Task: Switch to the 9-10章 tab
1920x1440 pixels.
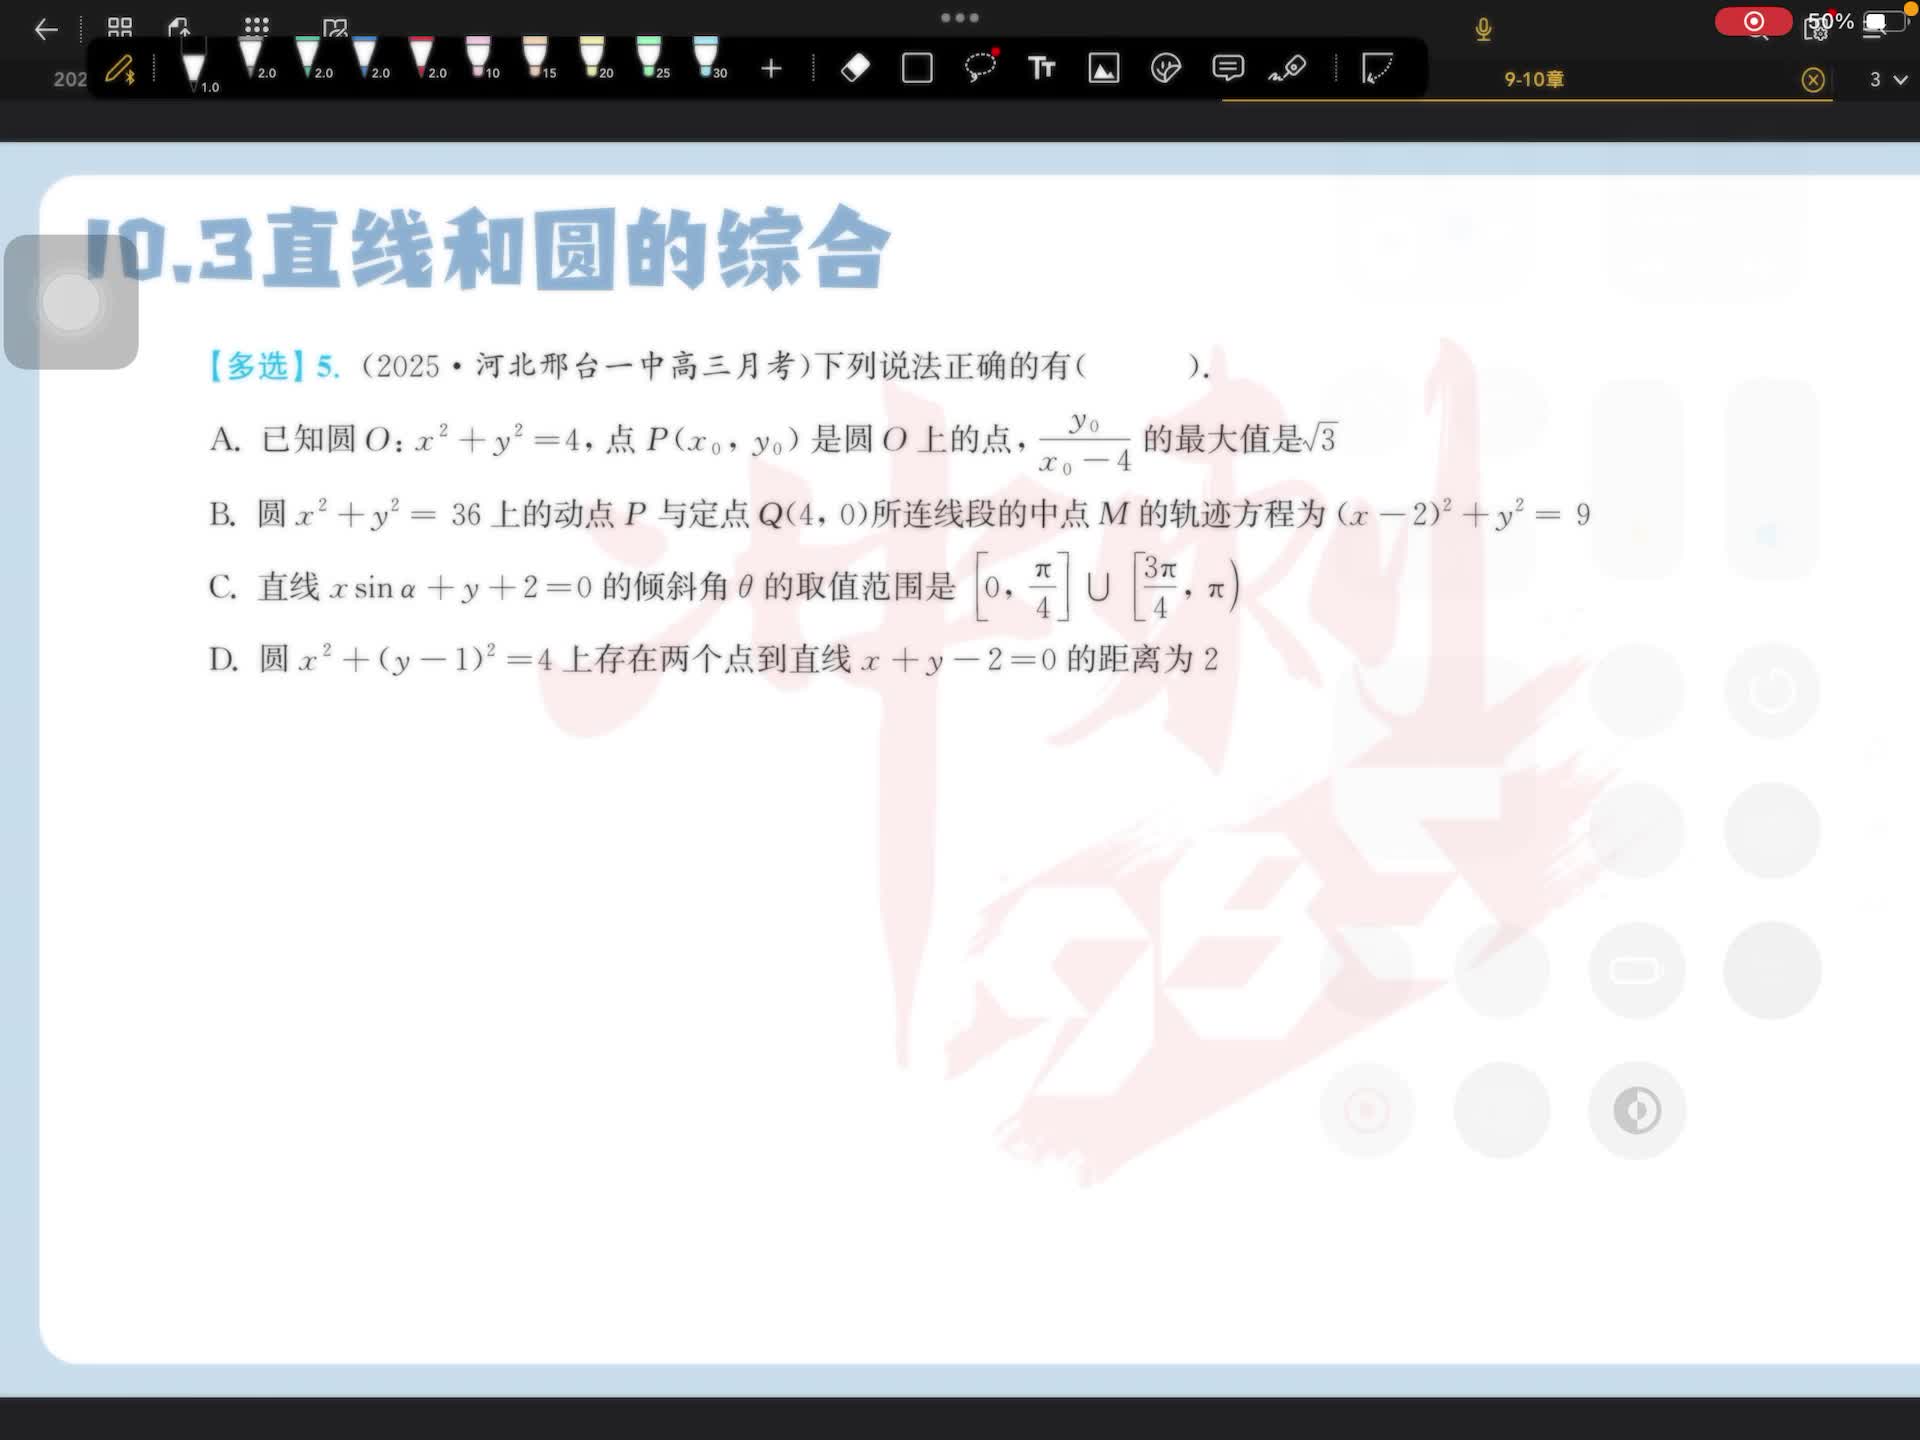Action: point(1533,79)
